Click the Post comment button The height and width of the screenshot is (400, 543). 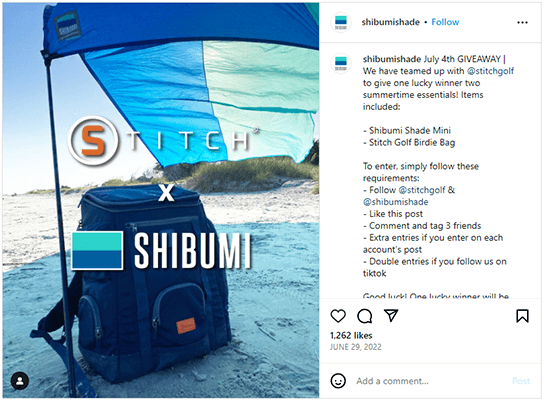[521, 381]
